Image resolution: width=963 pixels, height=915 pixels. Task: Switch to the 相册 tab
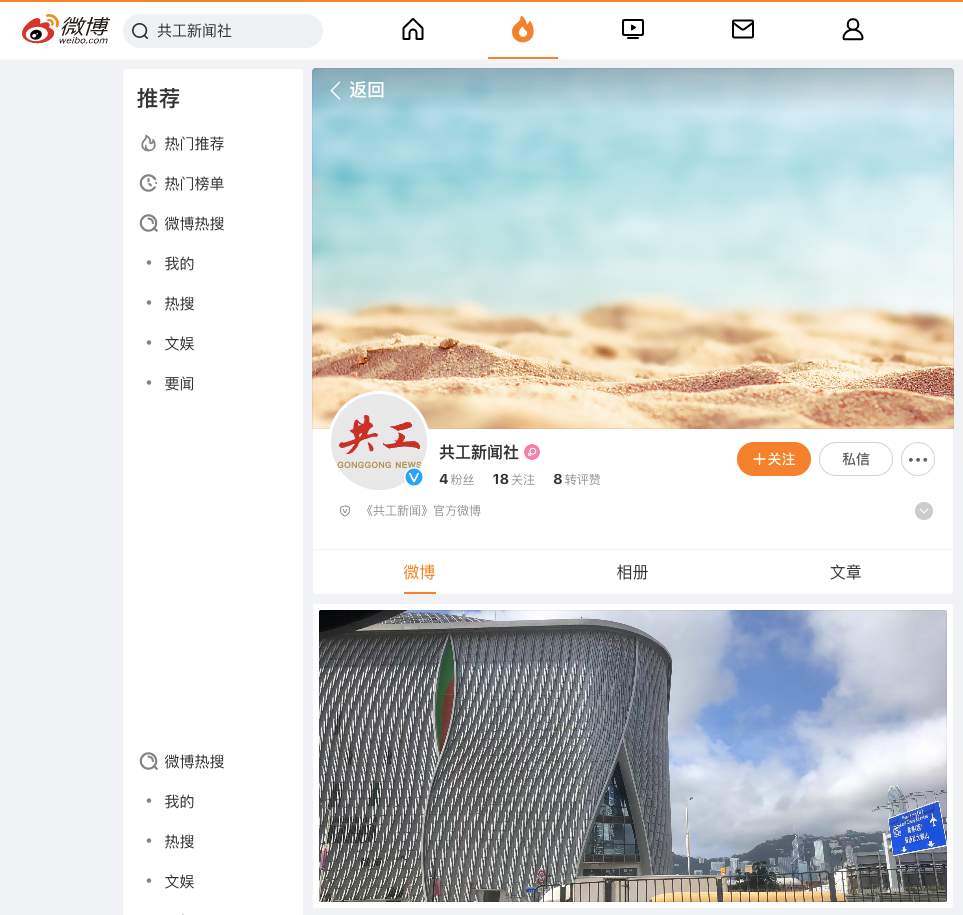coord(632,572)
